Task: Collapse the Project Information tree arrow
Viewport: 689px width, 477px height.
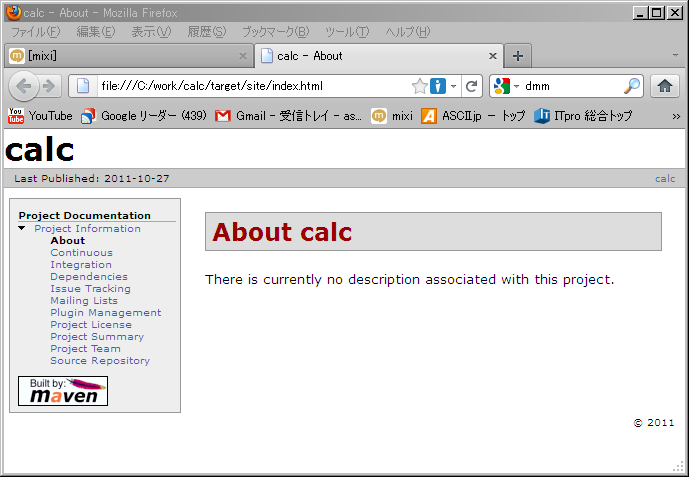Action: [x=22, y=228]
